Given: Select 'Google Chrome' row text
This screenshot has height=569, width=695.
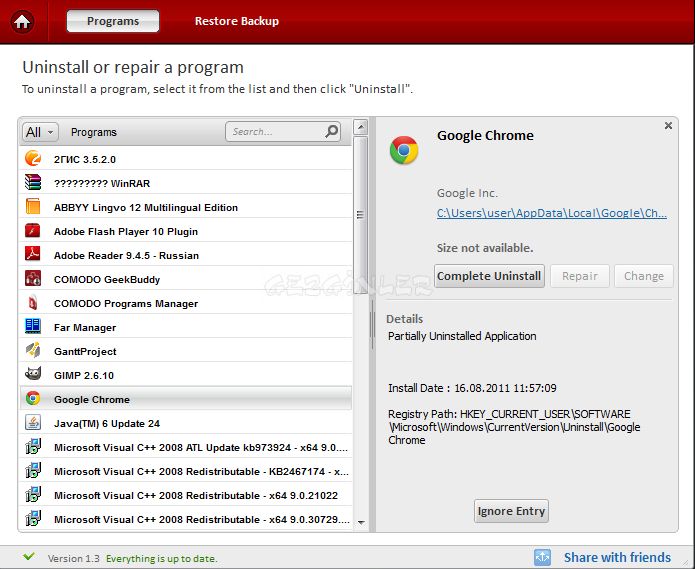Looking at the screenshot, I should click(92, 399).
